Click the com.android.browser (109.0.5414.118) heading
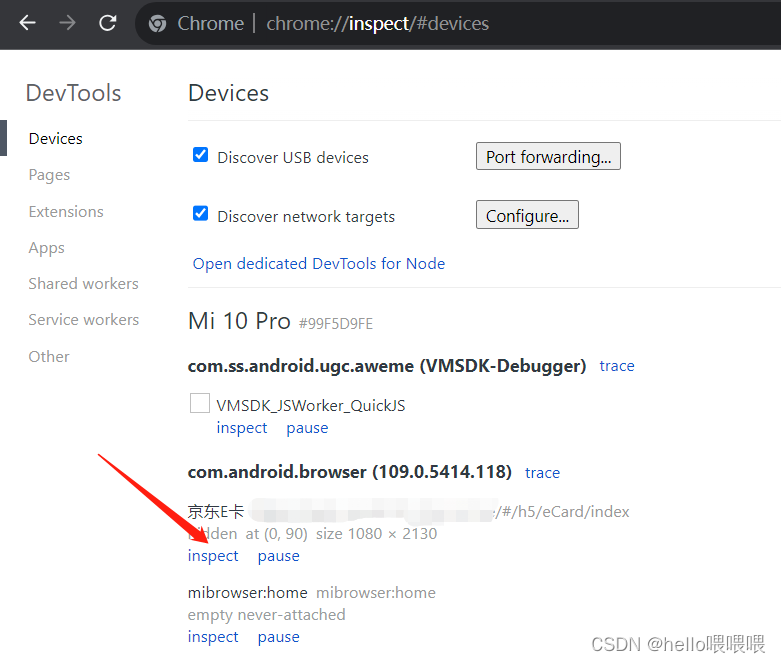Image resolution: width=781 pixels, height=663 pixels. tap(350, 472)
